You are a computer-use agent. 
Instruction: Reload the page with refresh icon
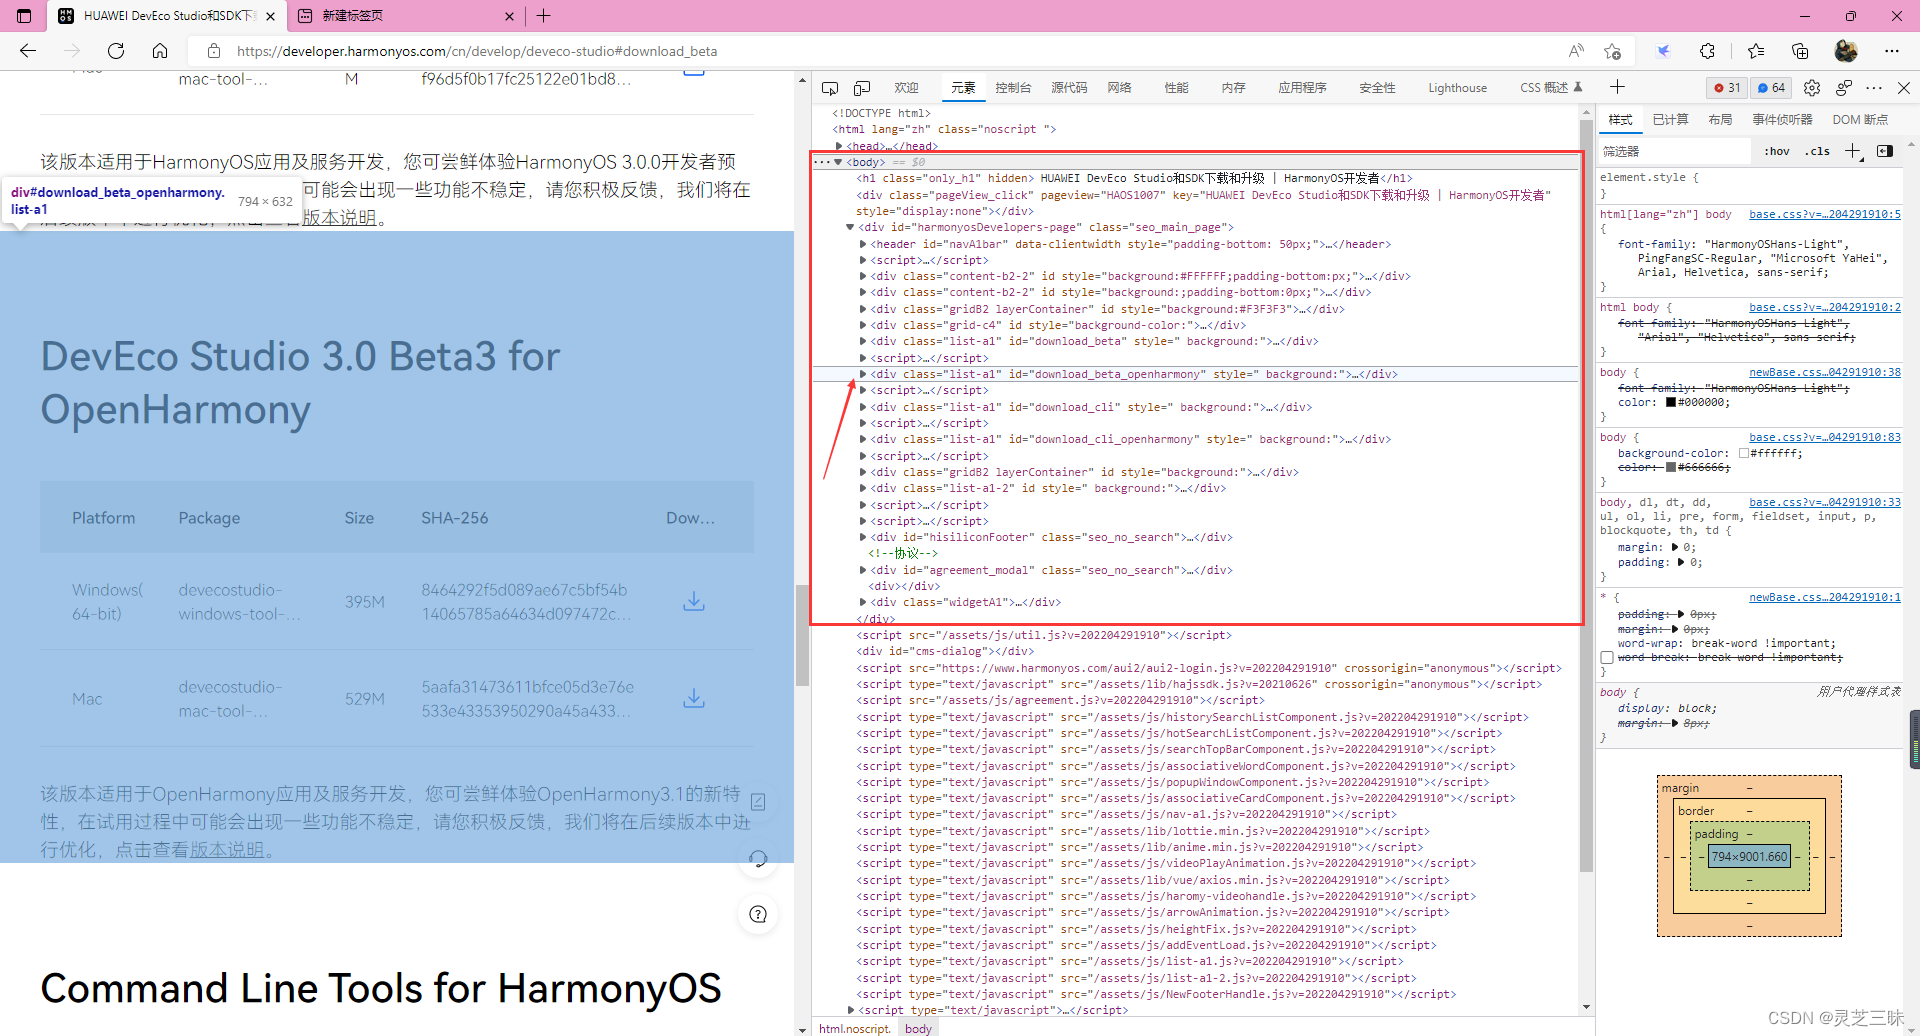(116, 51)
